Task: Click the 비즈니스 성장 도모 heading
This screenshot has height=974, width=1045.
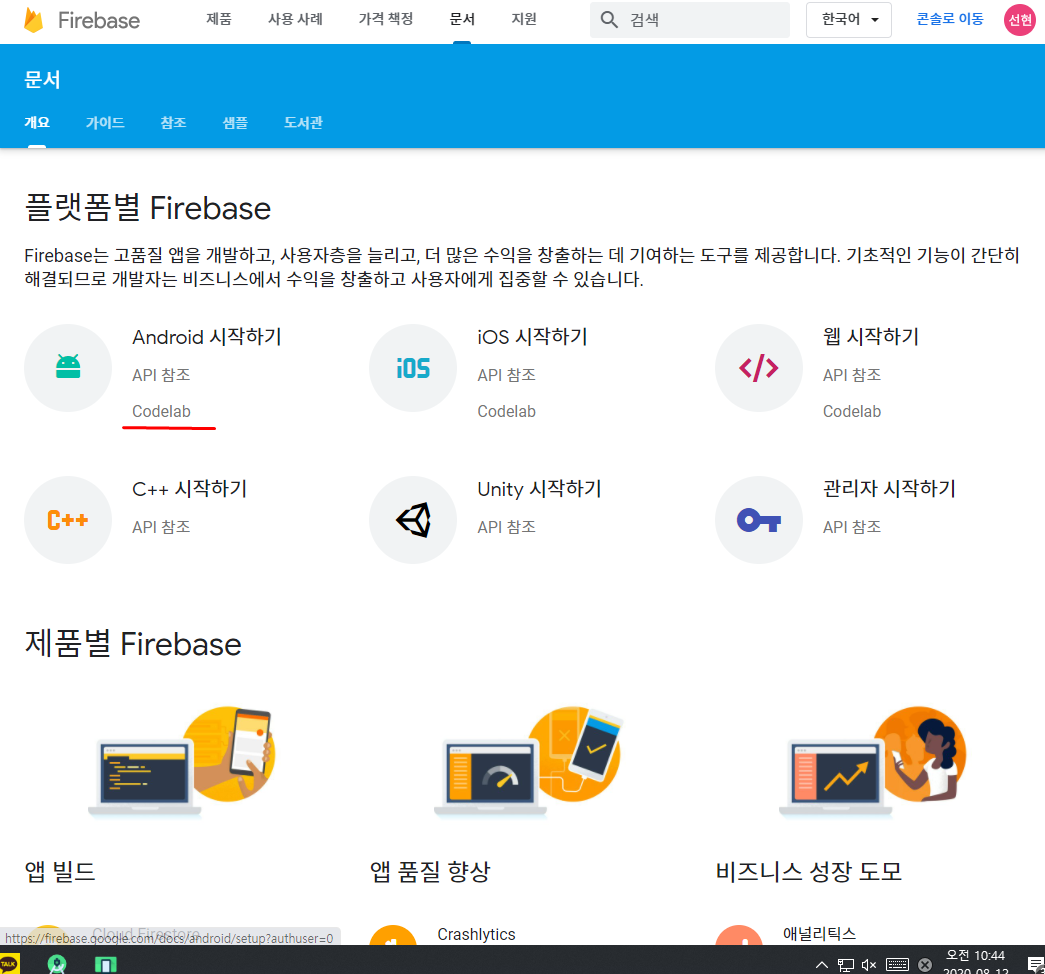Action: click(808, 871)
